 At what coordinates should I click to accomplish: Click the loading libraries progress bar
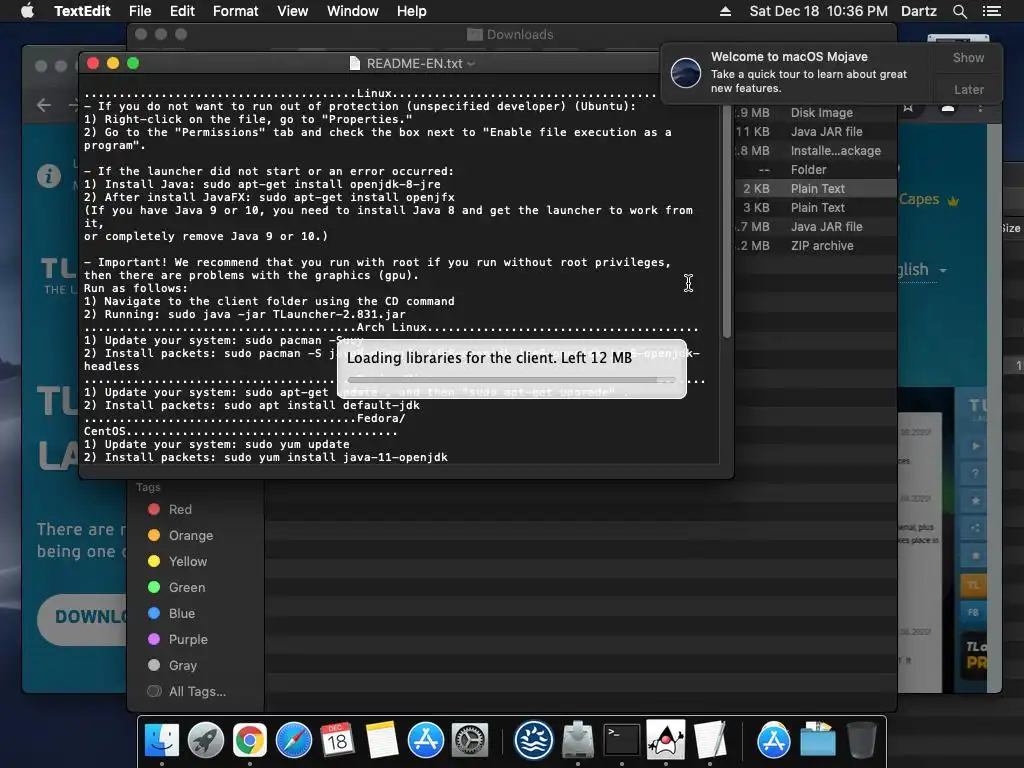(511, 379)
